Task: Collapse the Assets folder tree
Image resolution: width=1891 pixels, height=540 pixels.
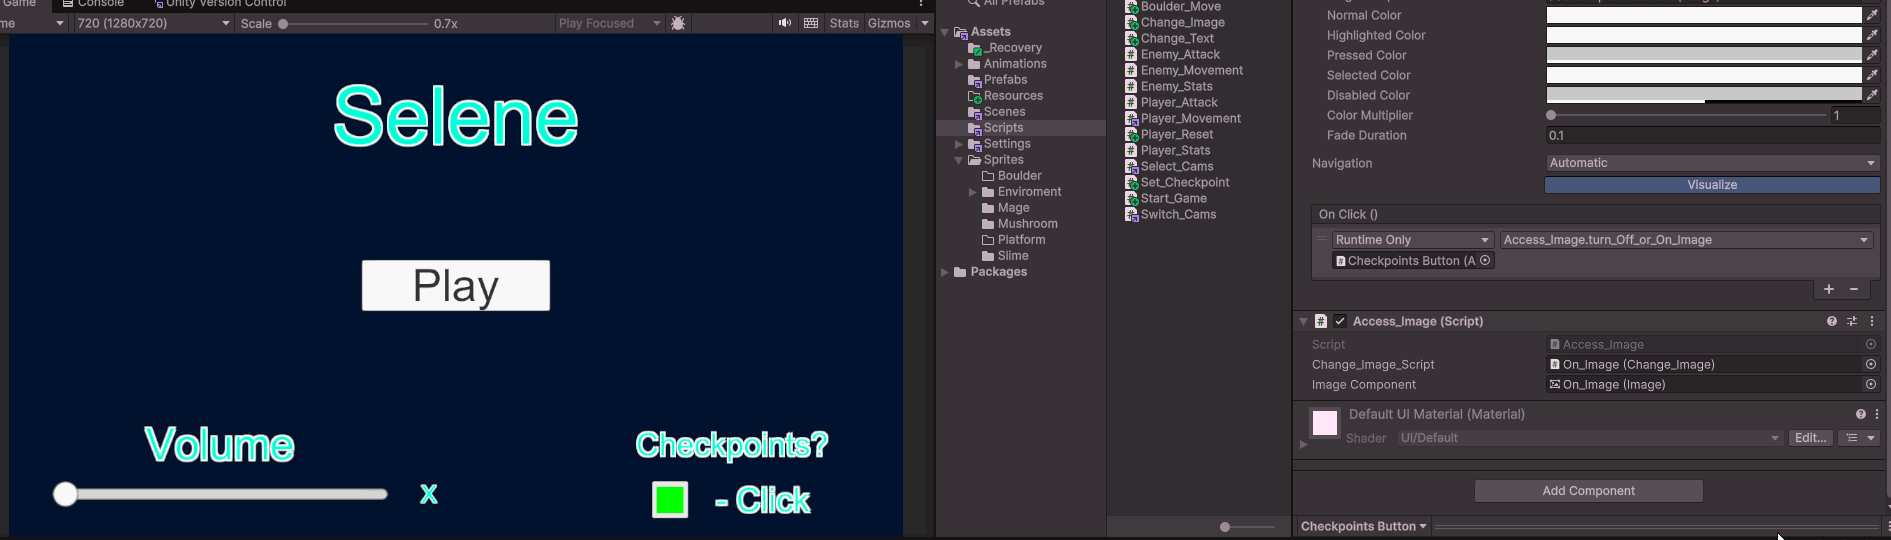Action: 945,32
